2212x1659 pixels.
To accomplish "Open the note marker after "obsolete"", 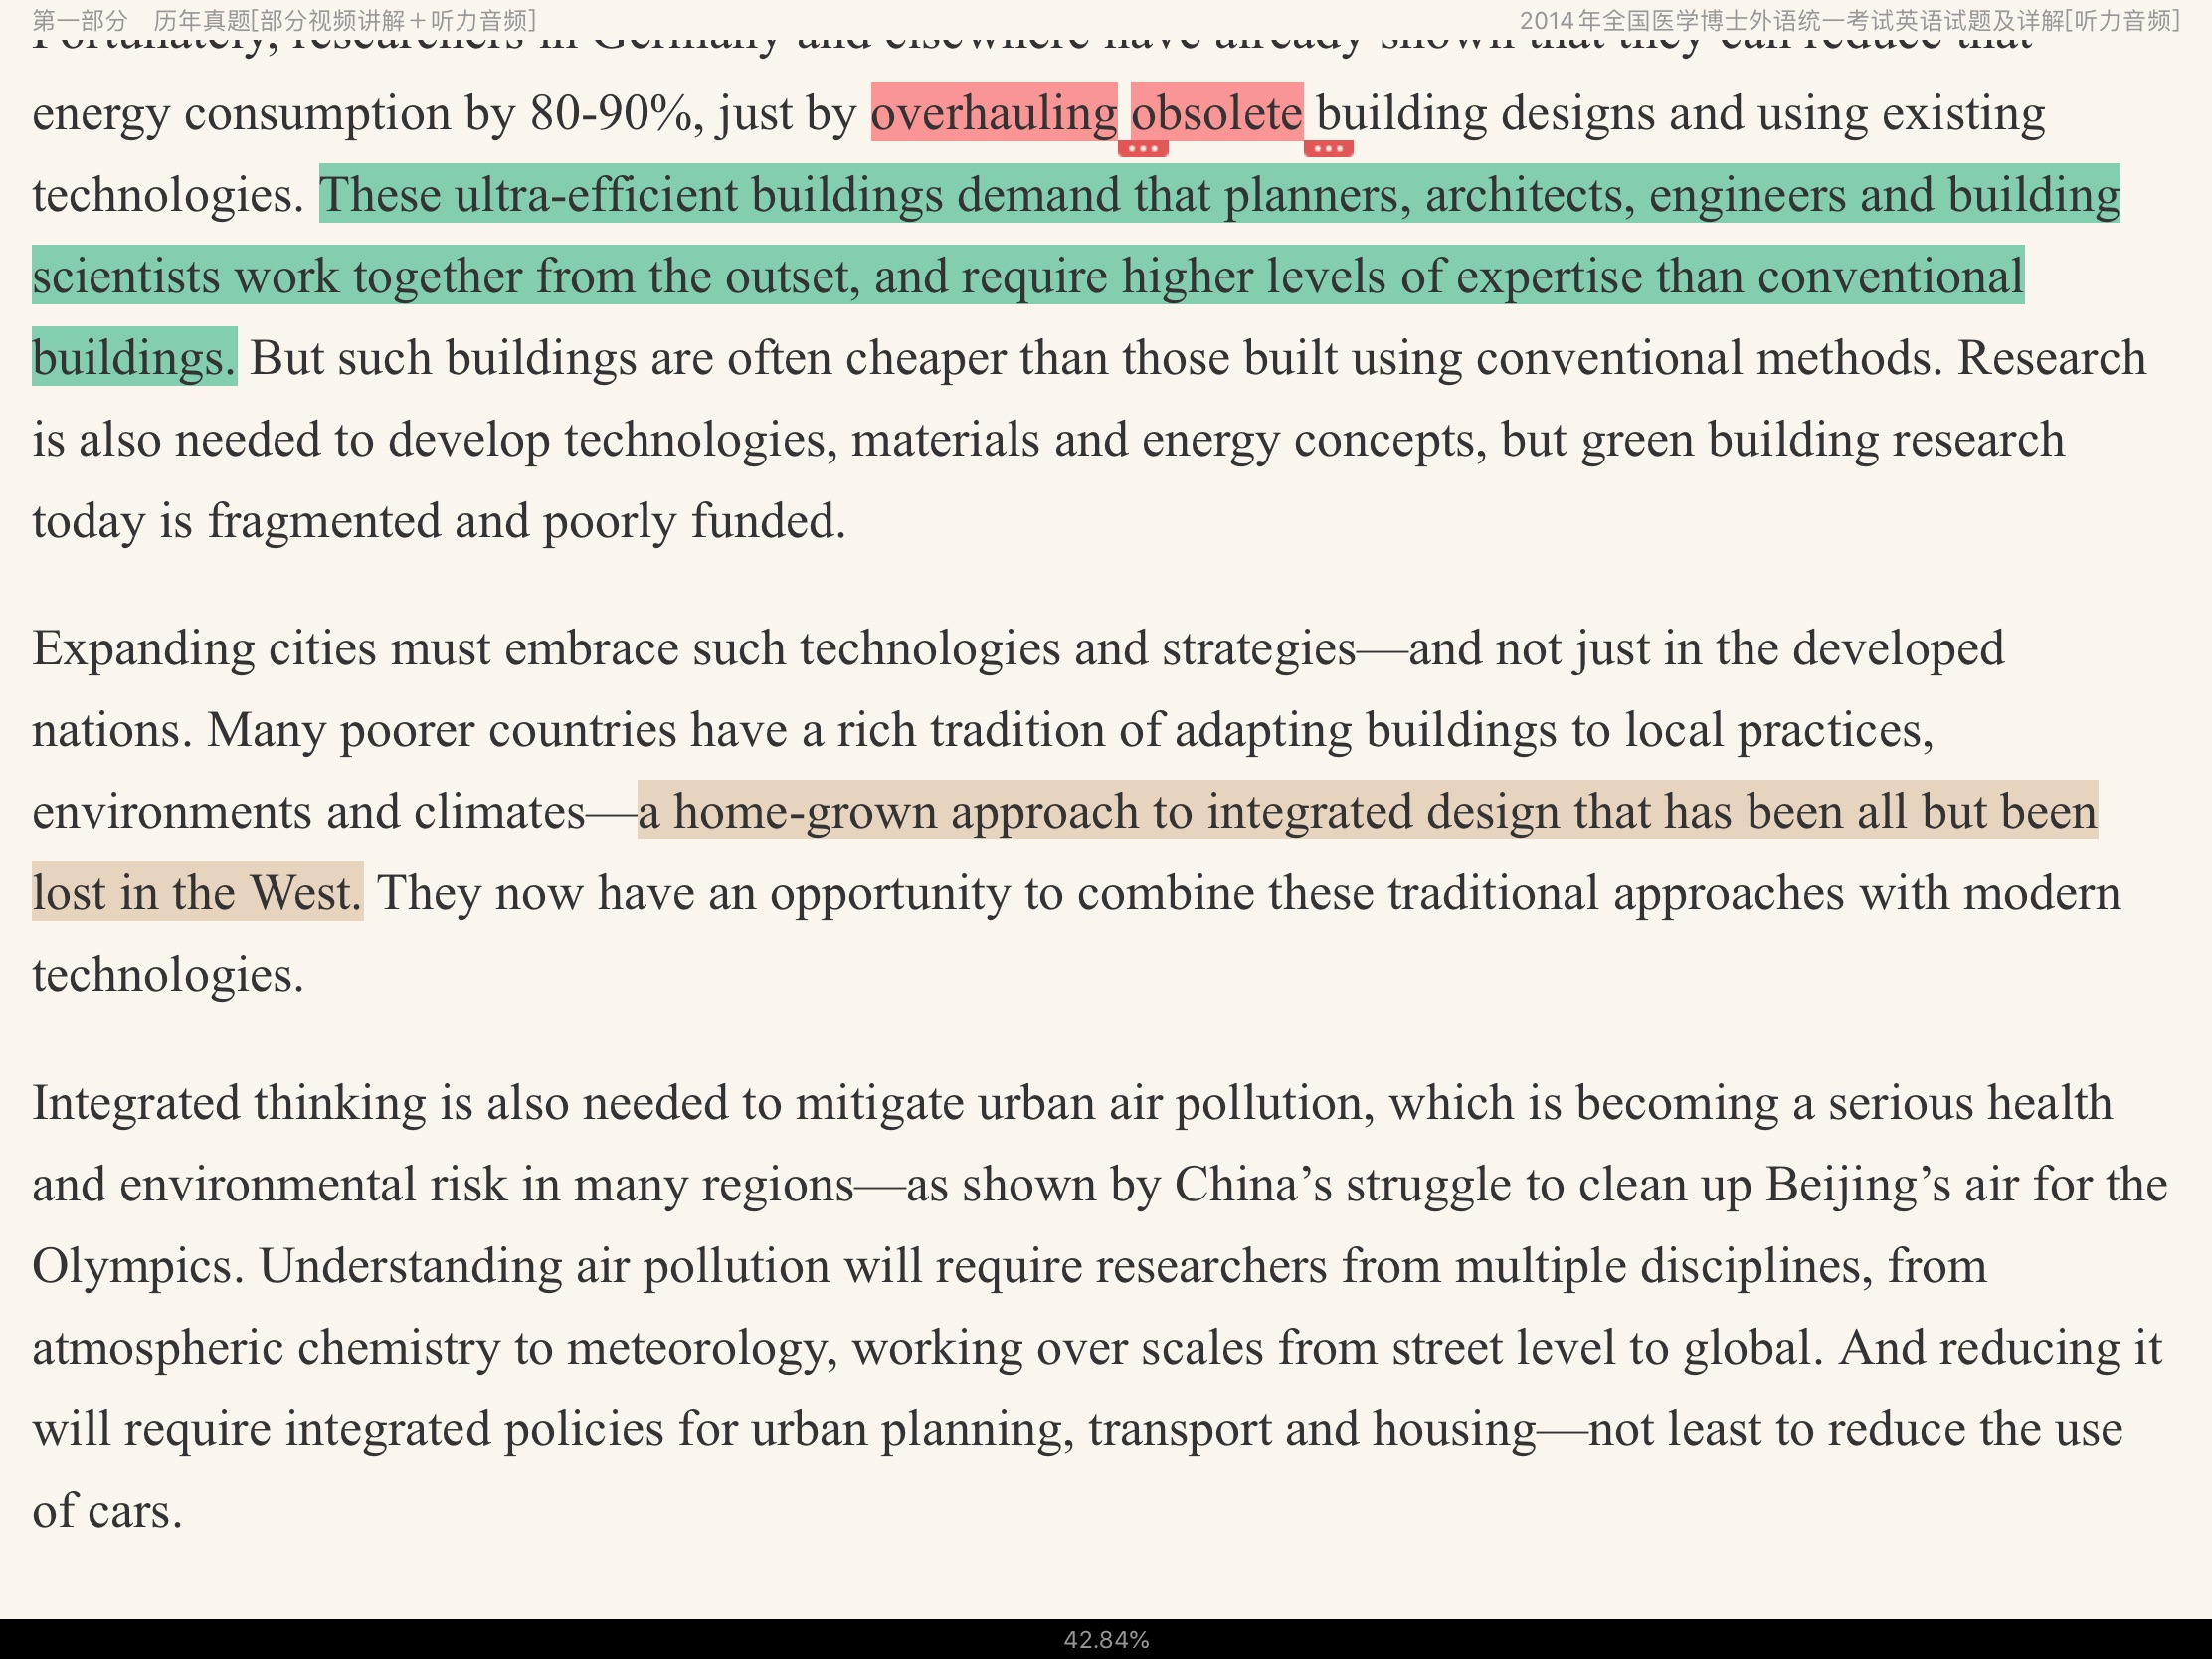I will (1328, 149).
